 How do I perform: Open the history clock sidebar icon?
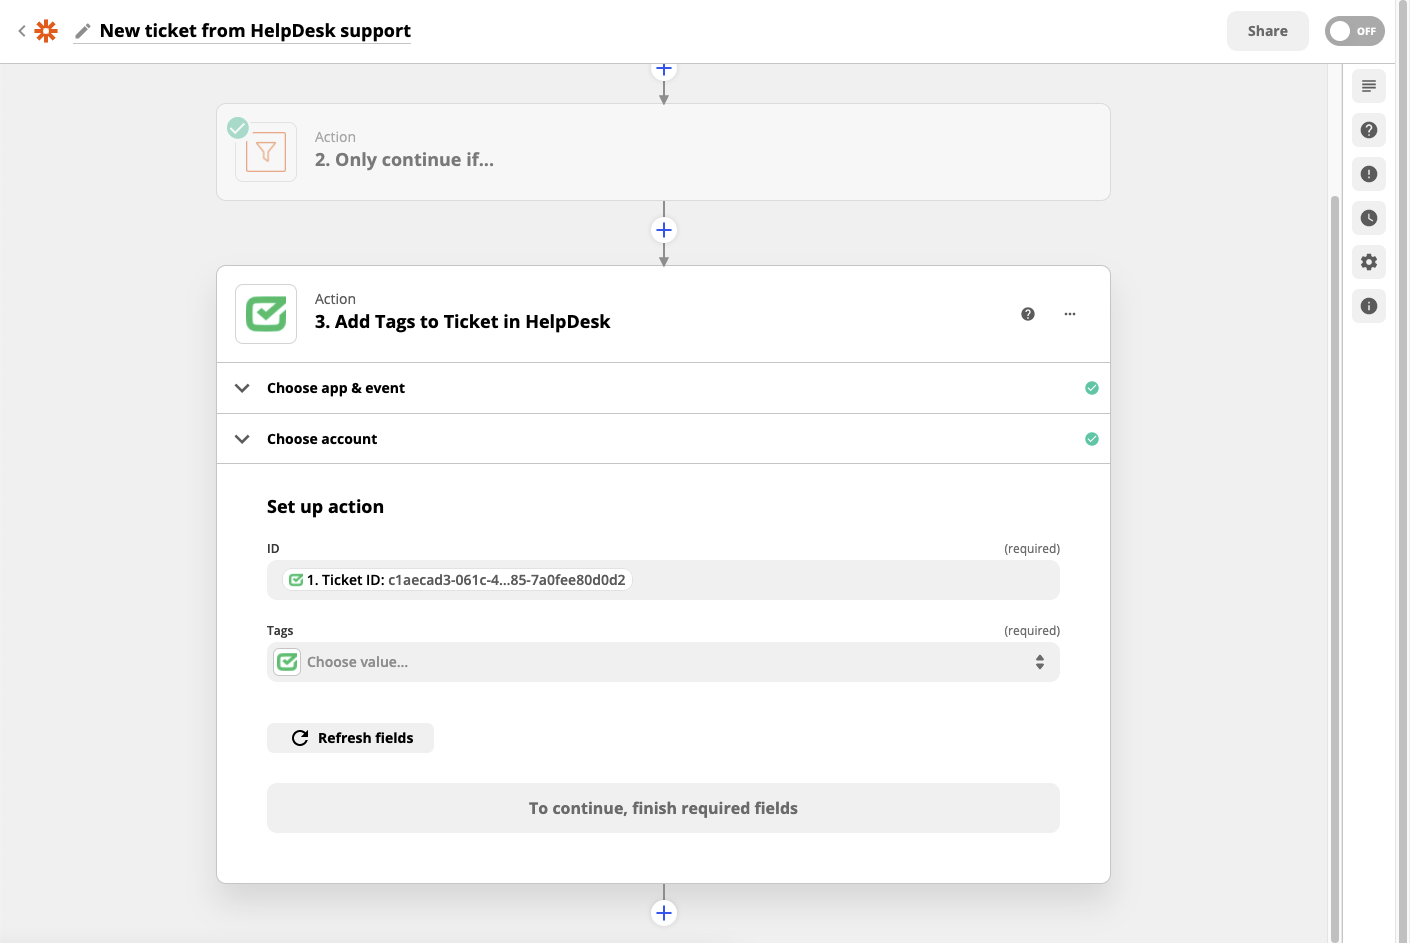point(1369,218)
